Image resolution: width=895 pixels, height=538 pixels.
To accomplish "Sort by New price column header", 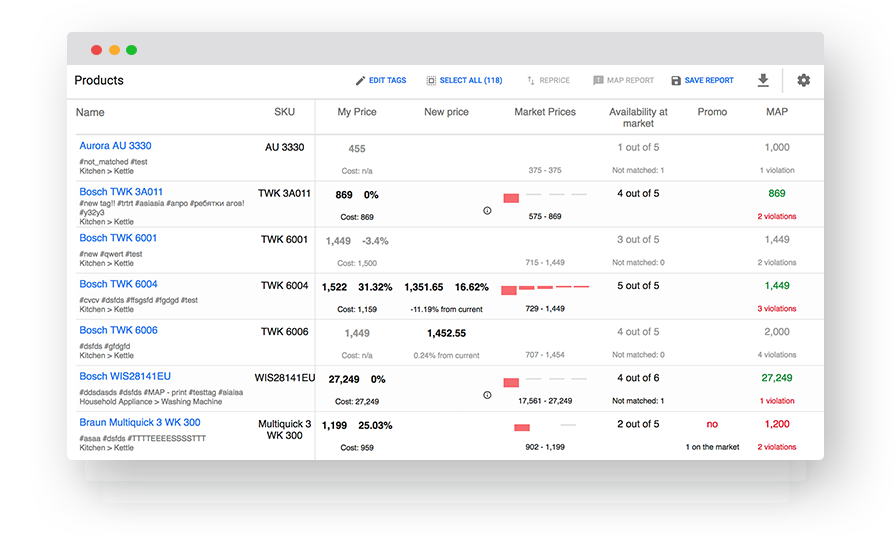I will (x=446, y=112).
